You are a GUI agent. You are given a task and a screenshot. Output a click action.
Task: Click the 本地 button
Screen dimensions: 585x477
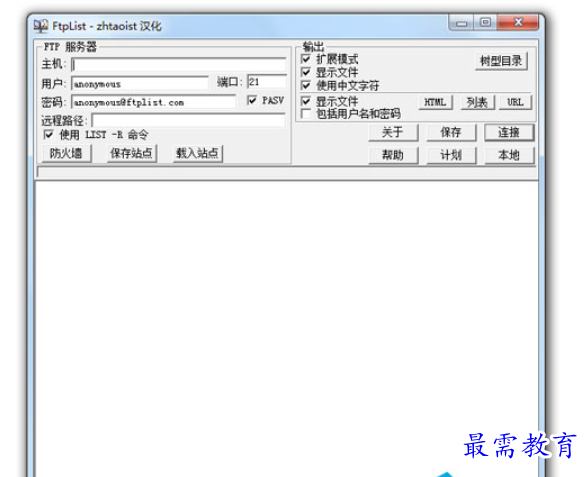tap(509, 155)
